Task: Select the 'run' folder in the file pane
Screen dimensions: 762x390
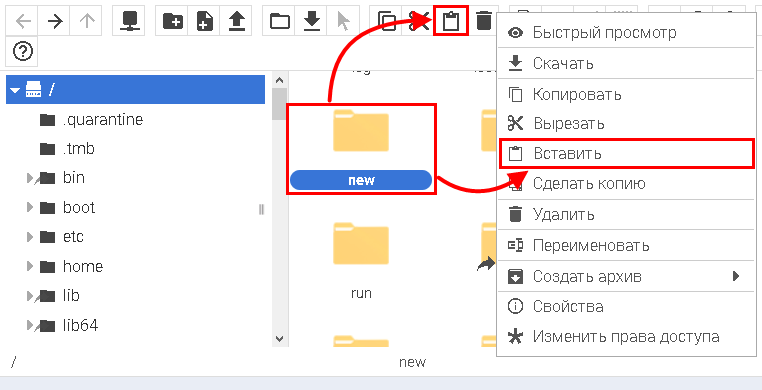Action: (361, 260)
